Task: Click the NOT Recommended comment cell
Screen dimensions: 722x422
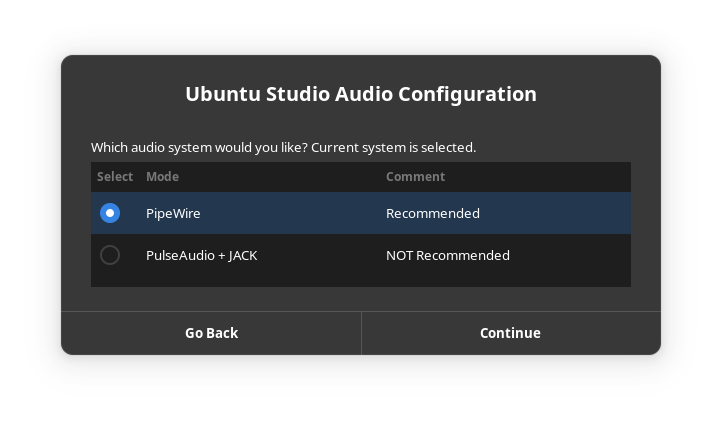Action: pyautogui.click(x=447, y=255)
